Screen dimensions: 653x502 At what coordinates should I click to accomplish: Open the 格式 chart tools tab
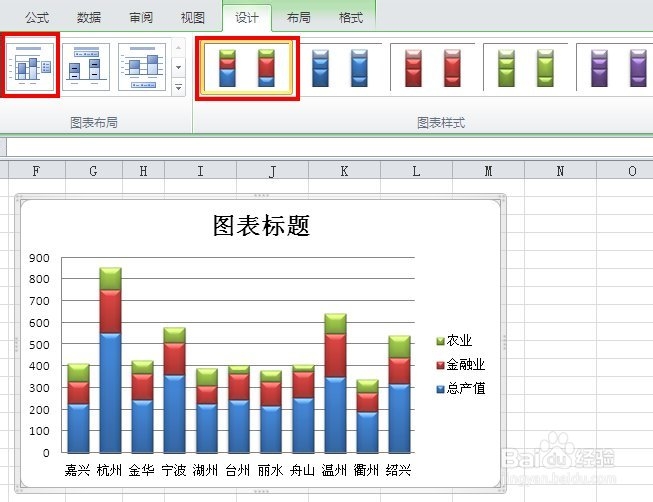click(351, 18)
